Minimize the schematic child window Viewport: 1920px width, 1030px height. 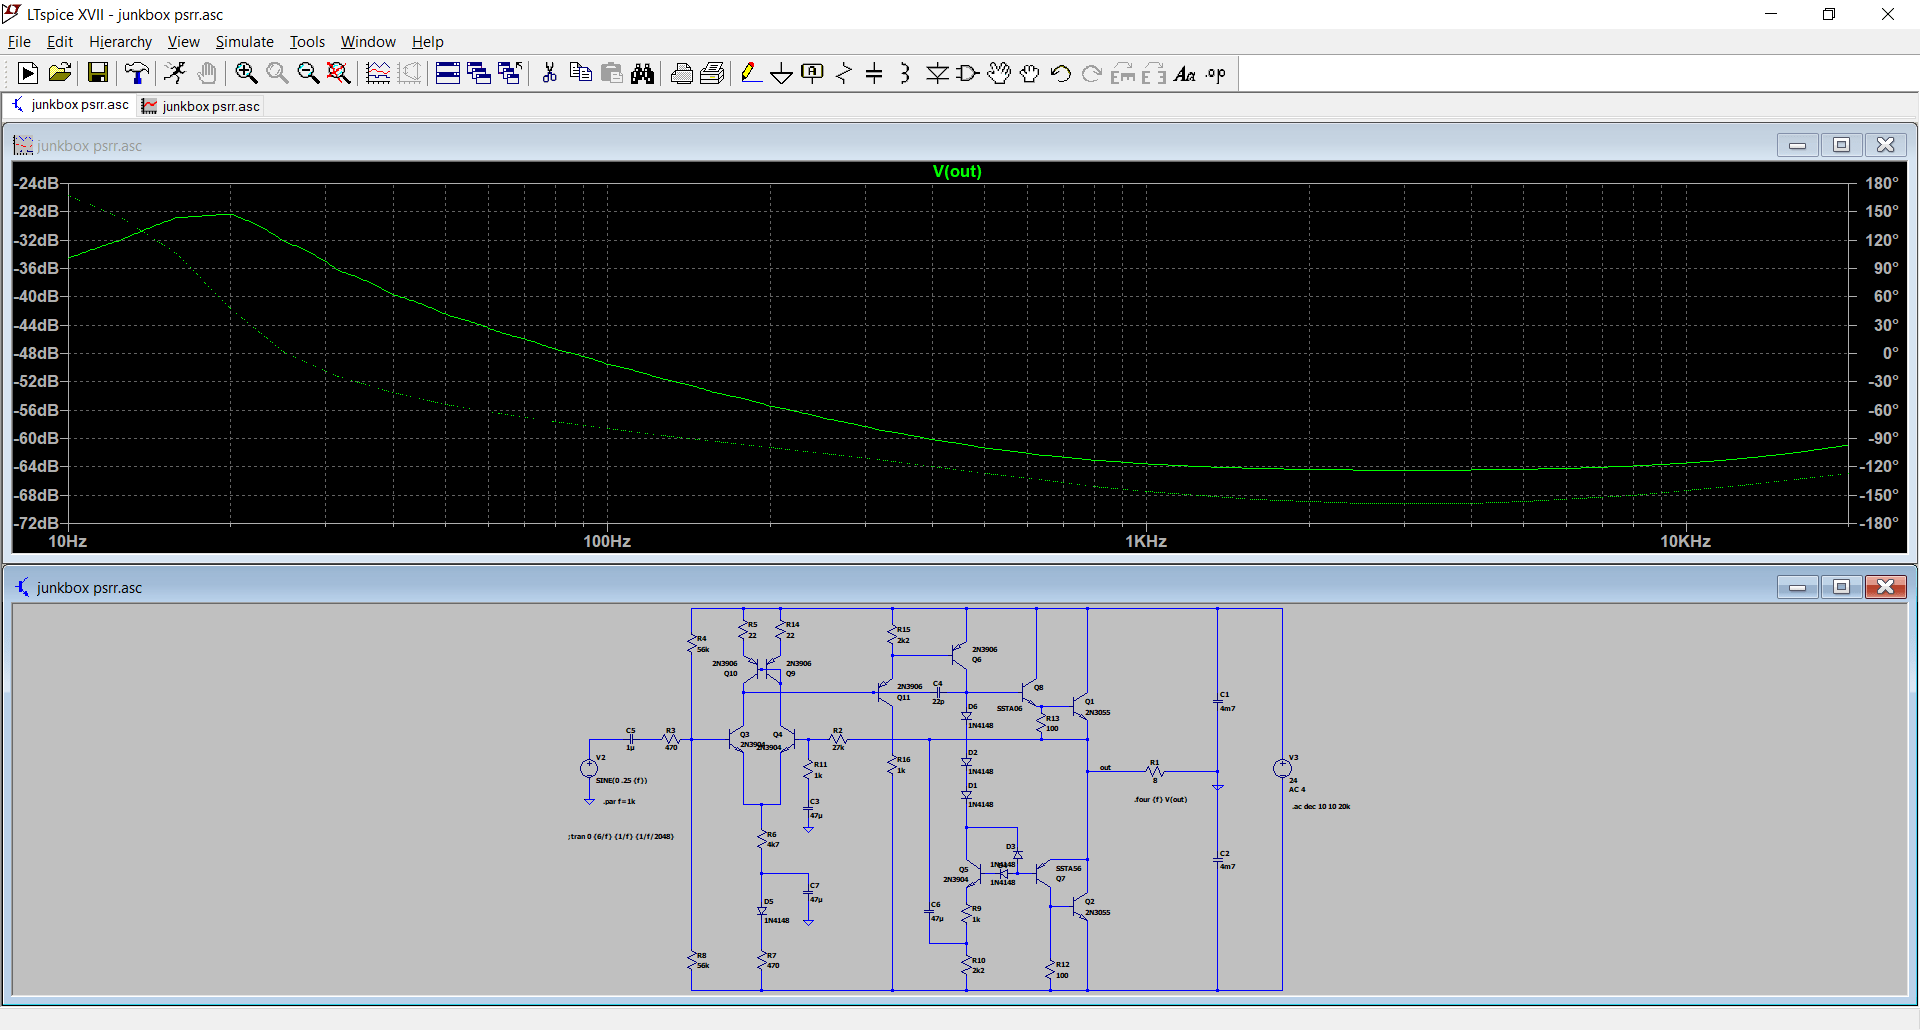1797,587
